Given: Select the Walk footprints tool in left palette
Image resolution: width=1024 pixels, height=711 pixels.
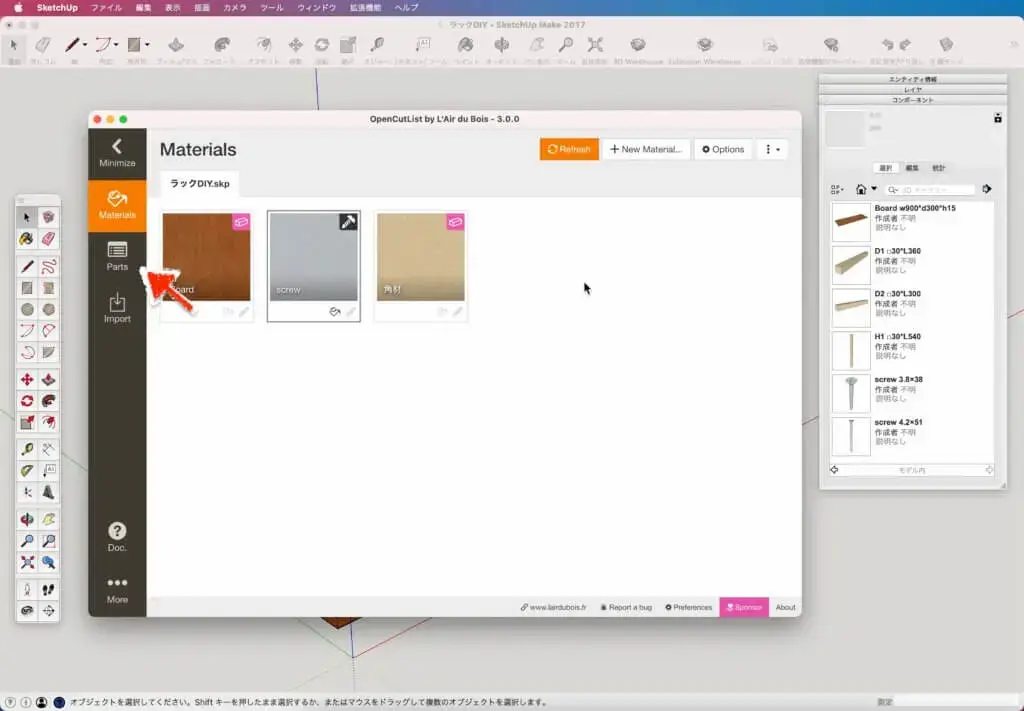Looking at the screenshot, I should coord(48,590).
